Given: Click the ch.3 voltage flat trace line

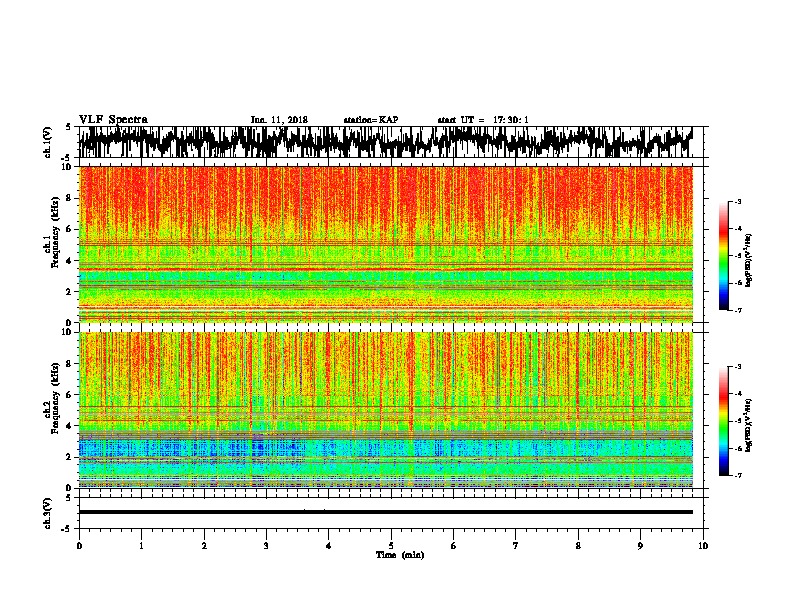Looking at the screenshot, I should [386, 512].
